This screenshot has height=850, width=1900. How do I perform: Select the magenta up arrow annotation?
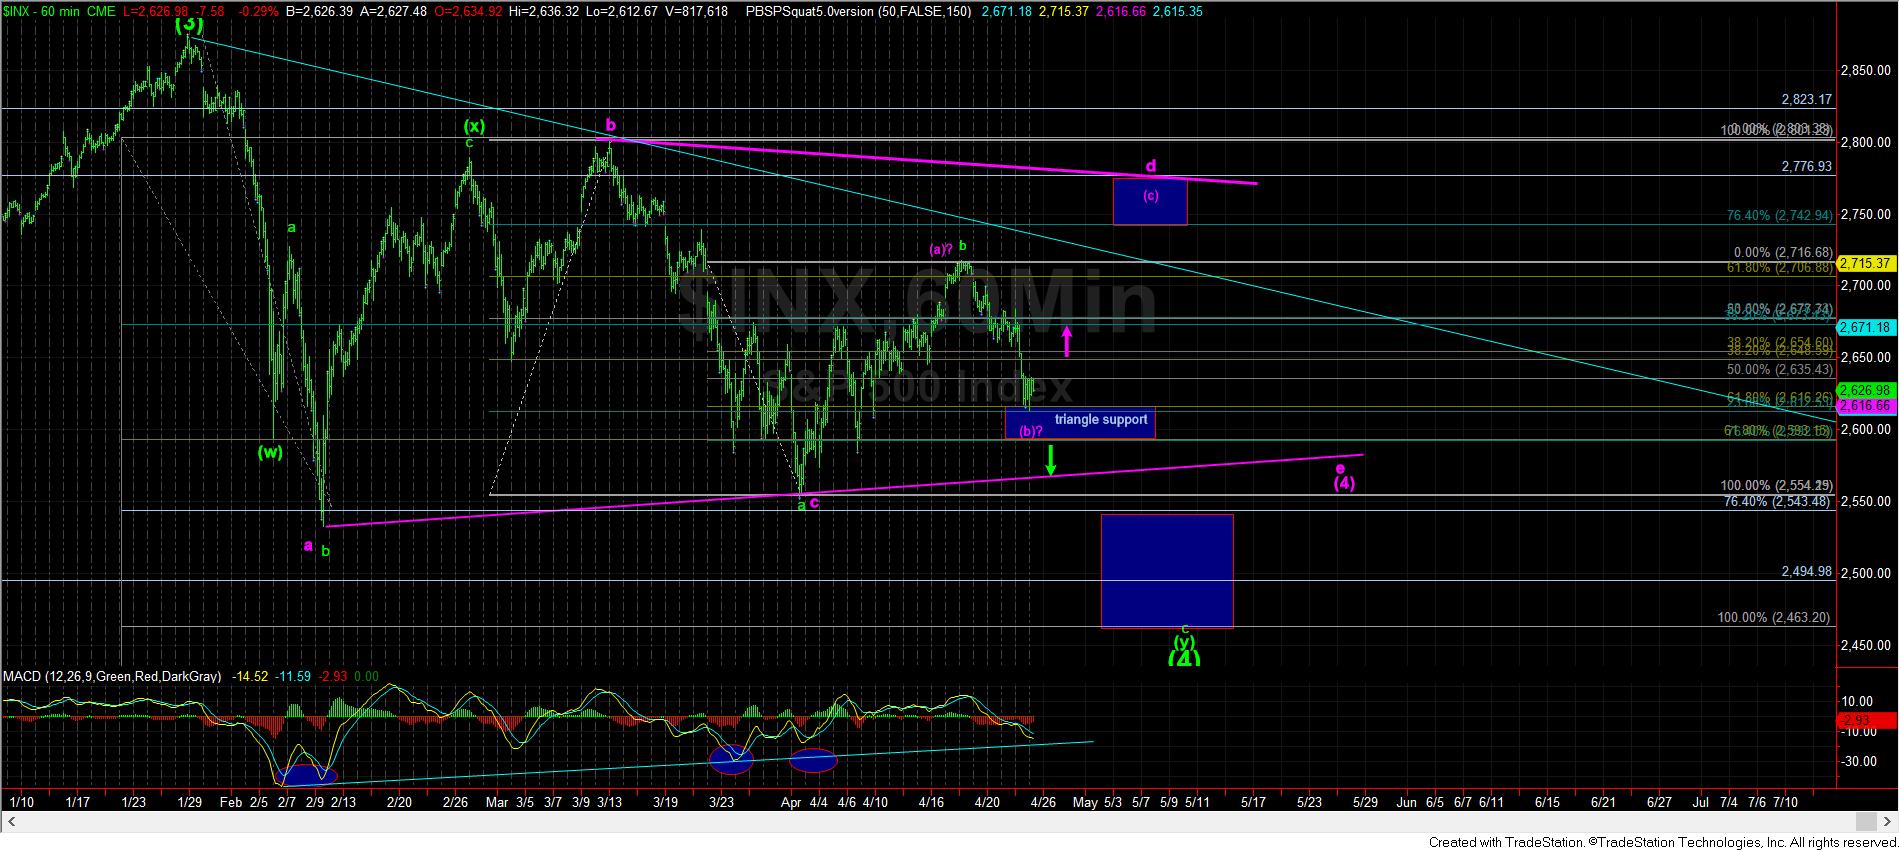coord(1067,341)
